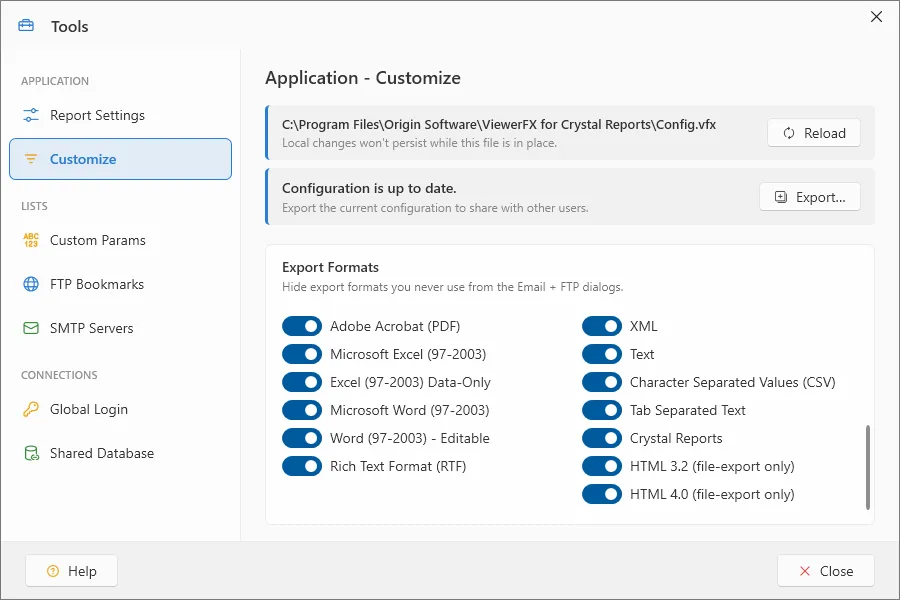The width and height of the screenshot is (900, 600).
Task: Toggle HTML 4.0 (file-export only)
Action: coord(602,494)
